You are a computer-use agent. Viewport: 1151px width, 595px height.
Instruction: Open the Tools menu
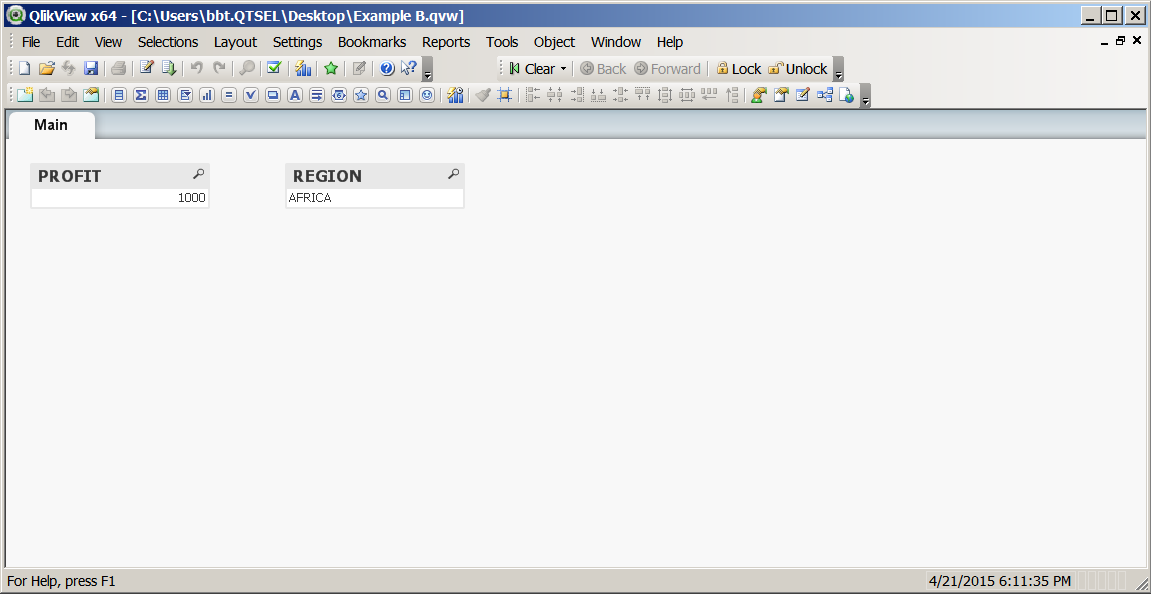[x=502, y=42]
